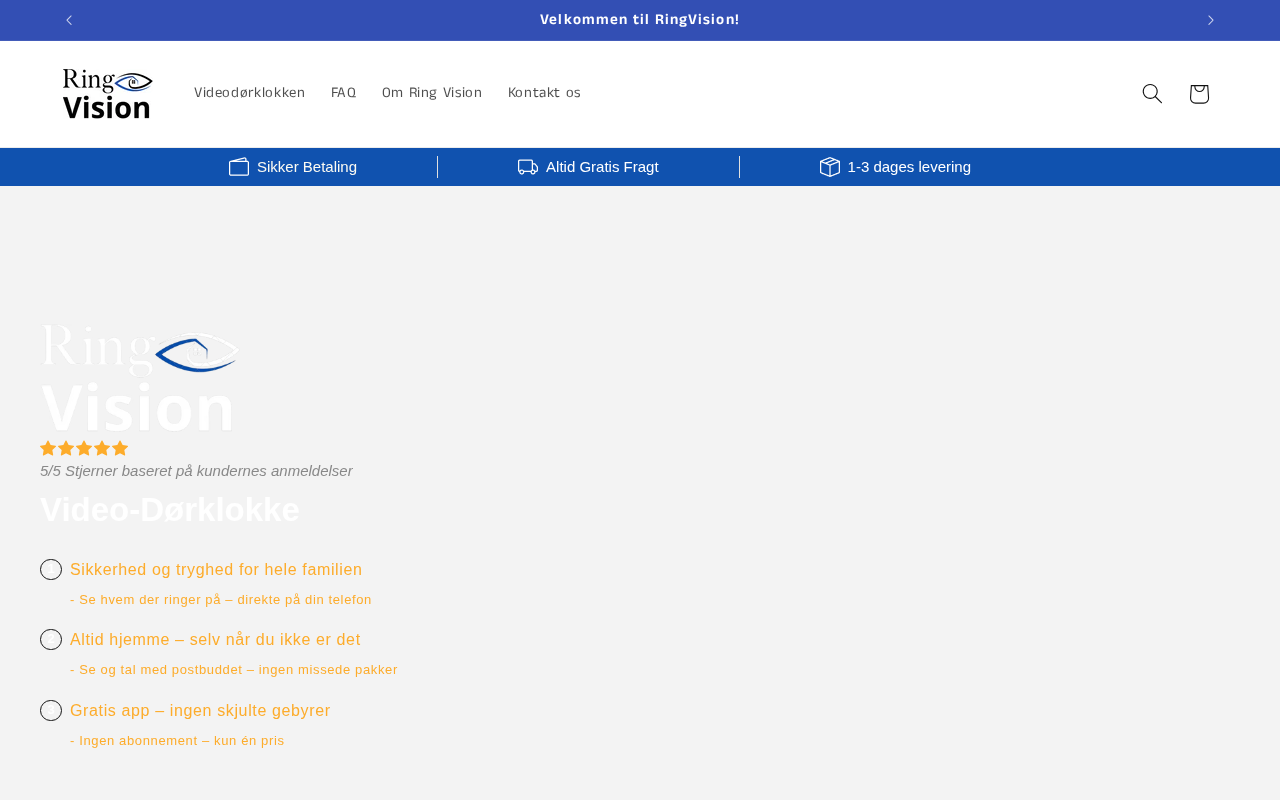
Task: Click the Sikker Betaling text
Action: 307,167
